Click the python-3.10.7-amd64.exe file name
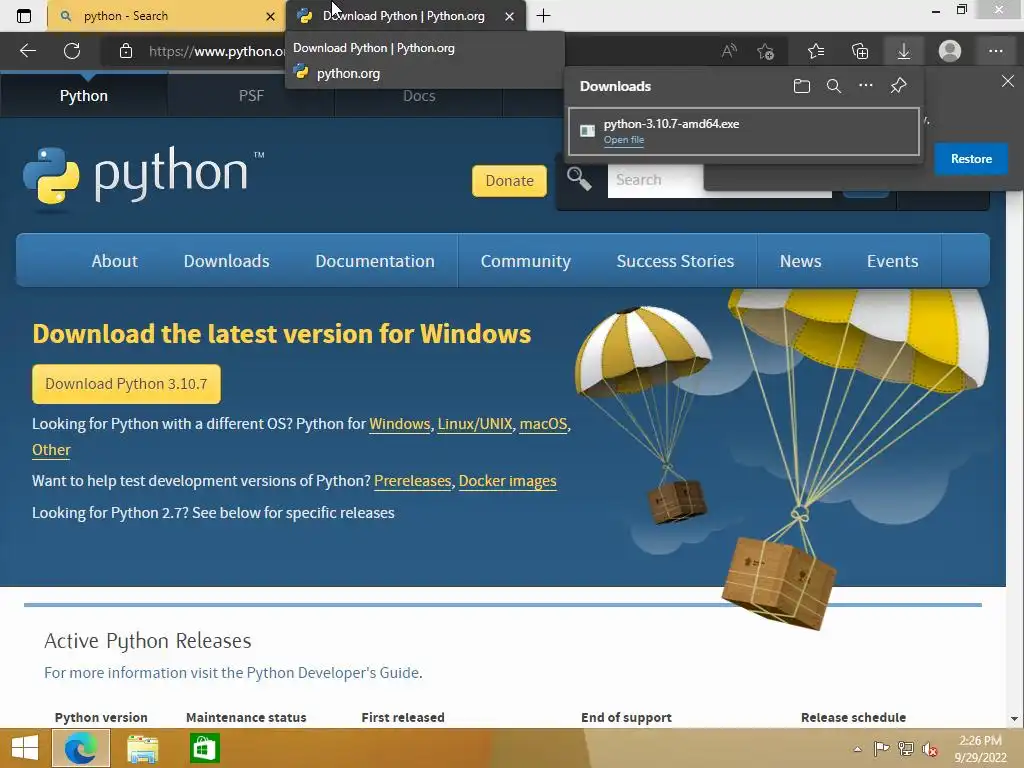Viewport: 1024px width, 768px height. (x=671, y=123)
